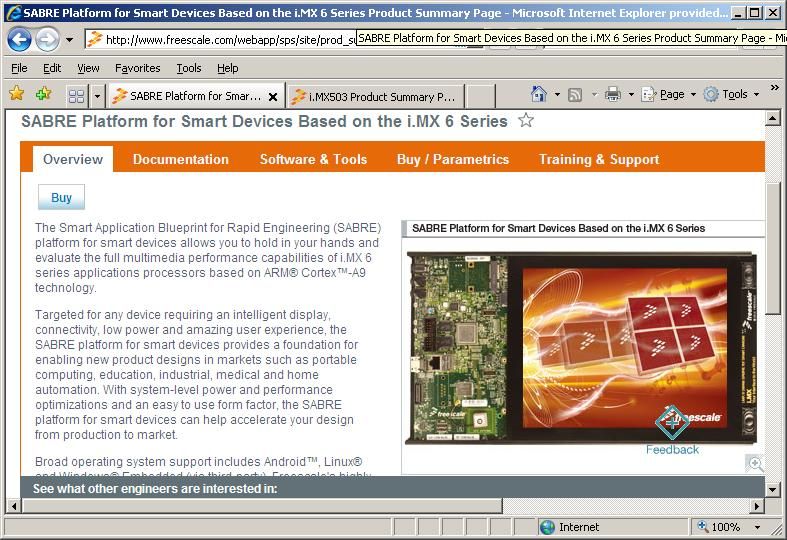
Task: Switch to i.MX503 Product Summary tab
Action: point(375,97)
